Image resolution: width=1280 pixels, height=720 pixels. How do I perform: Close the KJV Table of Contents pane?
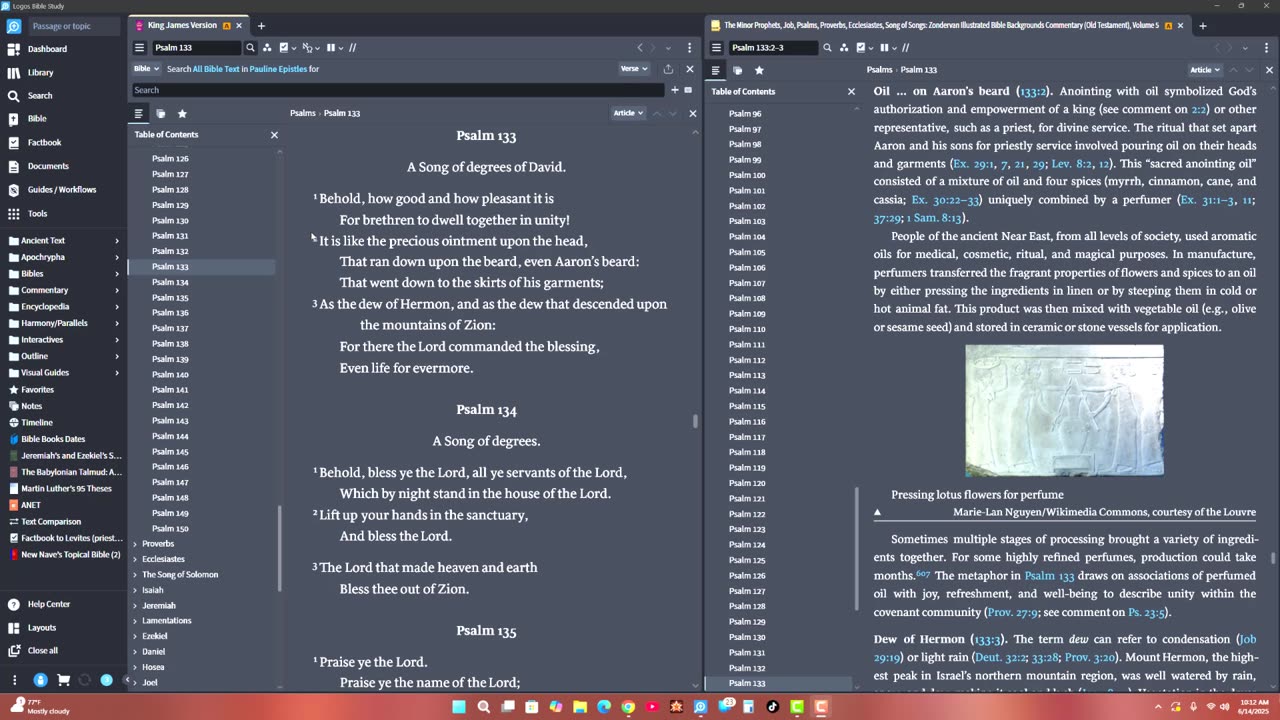click(x=274, y=135)
